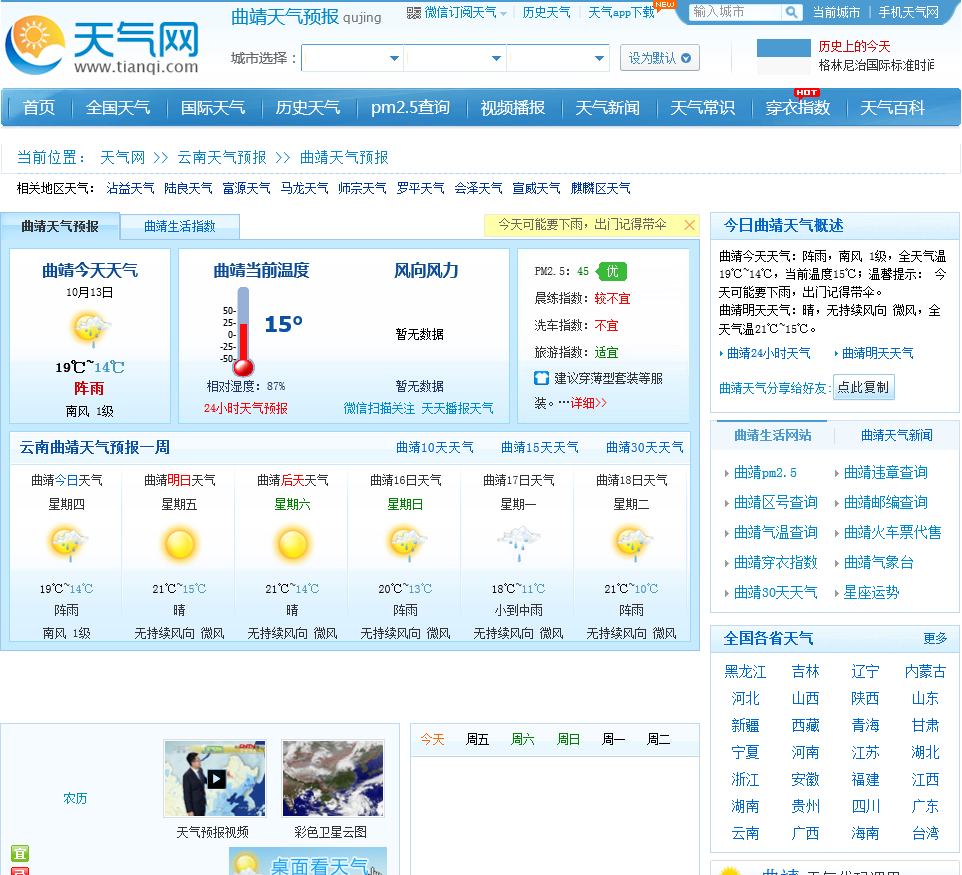Open the 手机天气网 link
Image resolution: width=962 pixels, height=875 pixels.
coord(908,12)
